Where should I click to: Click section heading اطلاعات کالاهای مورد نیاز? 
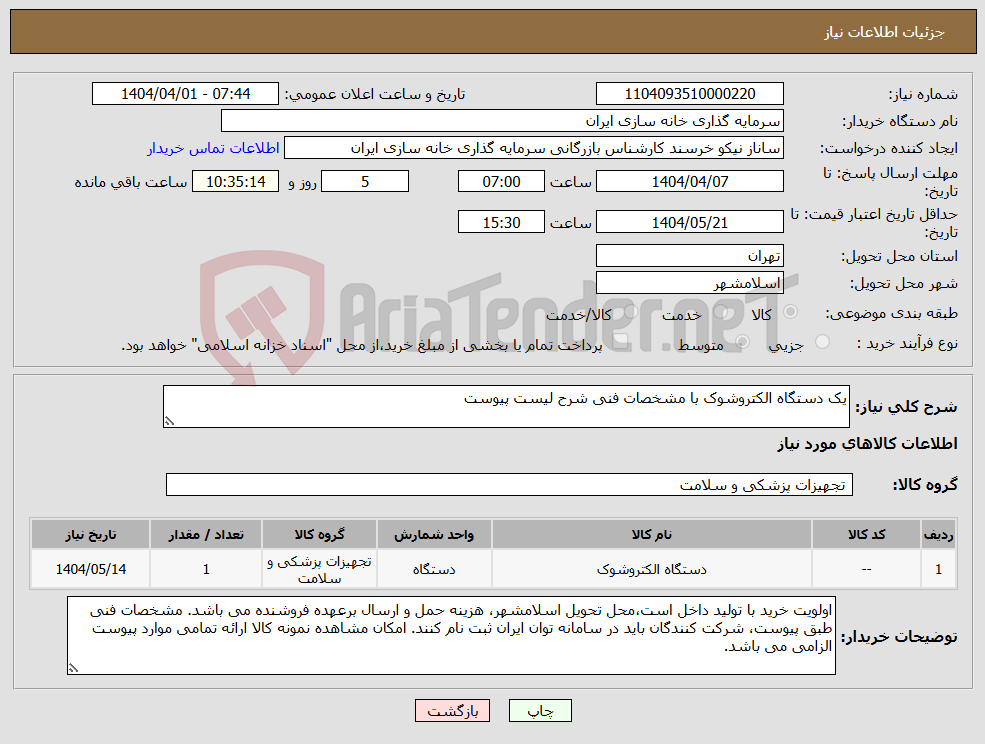click(867, 444)
